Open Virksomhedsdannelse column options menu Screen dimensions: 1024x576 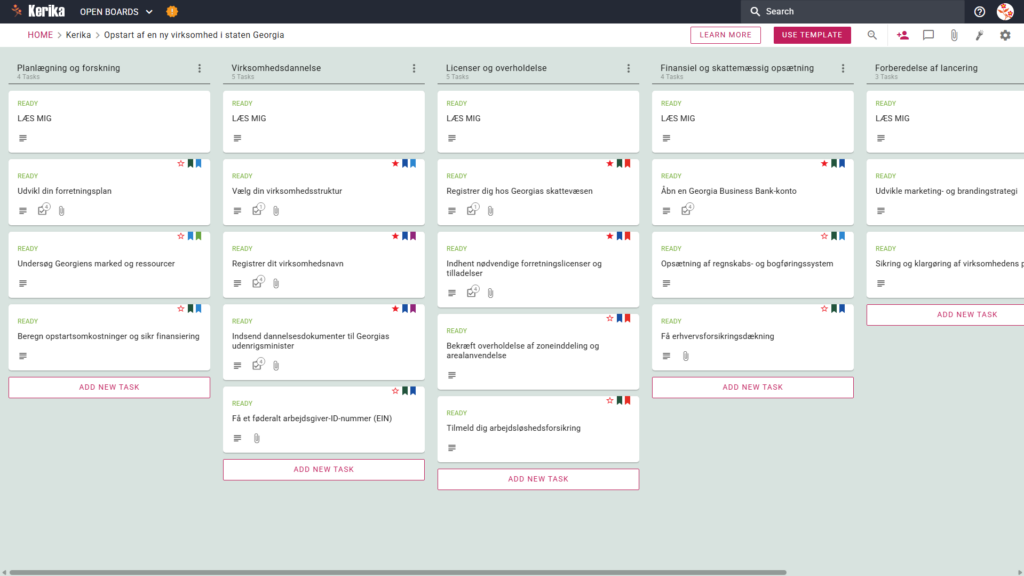click(414, 68)
